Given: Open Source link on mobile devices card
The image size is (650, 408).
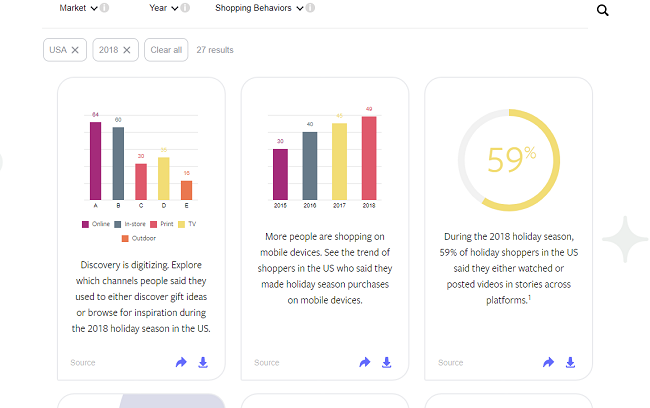Looking at the screenshot, I should pyautogui.click(x=267, y=363).
